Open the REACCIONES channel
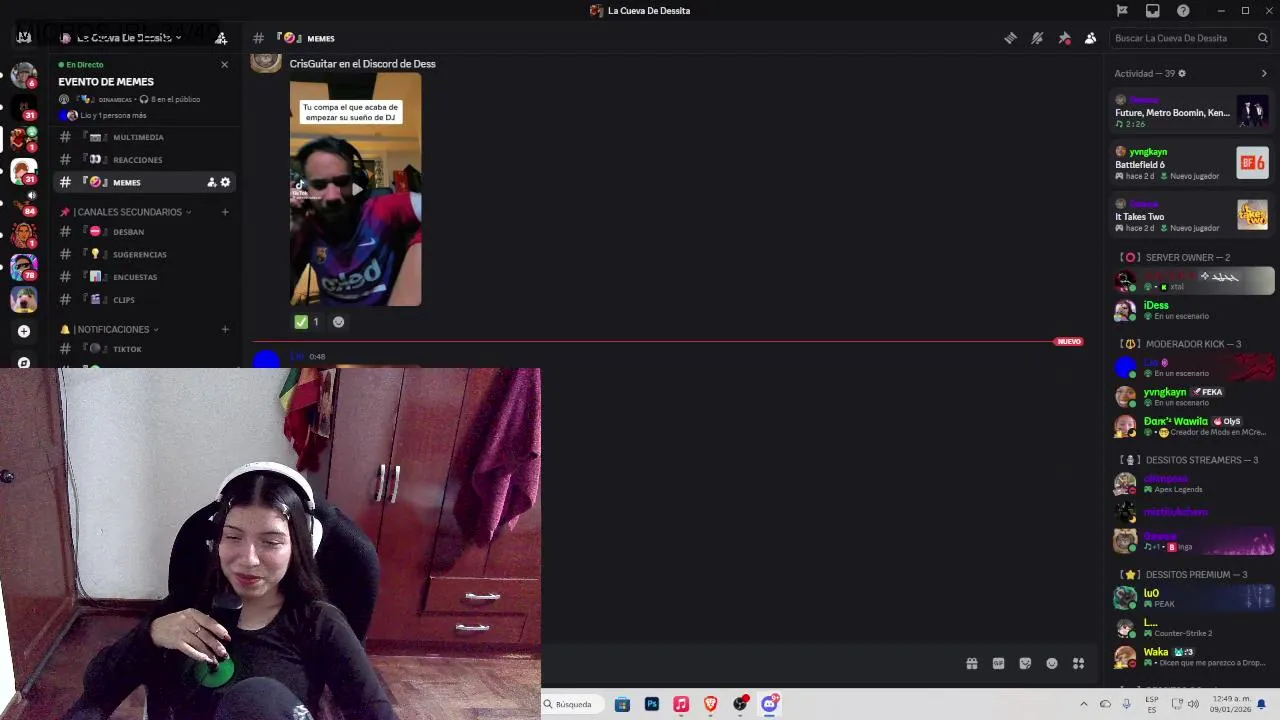Image resolution: width=1280 pixels, height=720 pixels. pyautogui.click(x=146, y=160)
